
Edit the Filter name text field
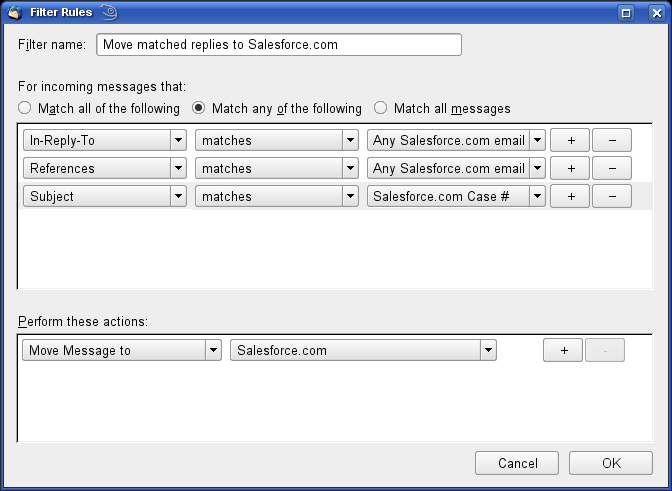pos(279,45)
